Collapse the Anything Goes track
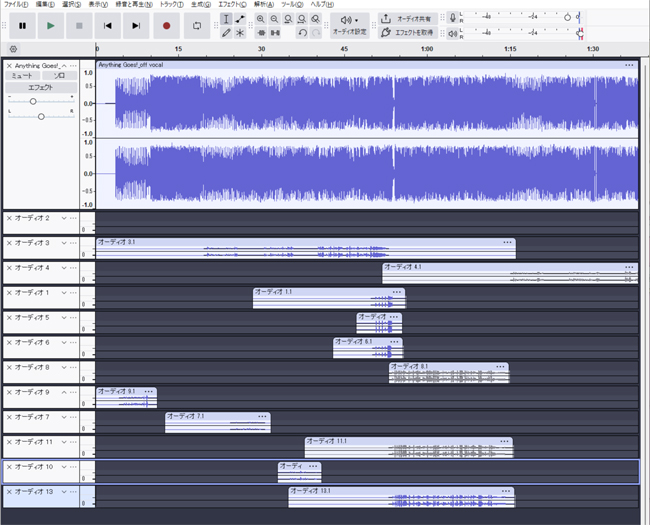The height and width of the screenshot is (525, 650). tap(64, 65)
